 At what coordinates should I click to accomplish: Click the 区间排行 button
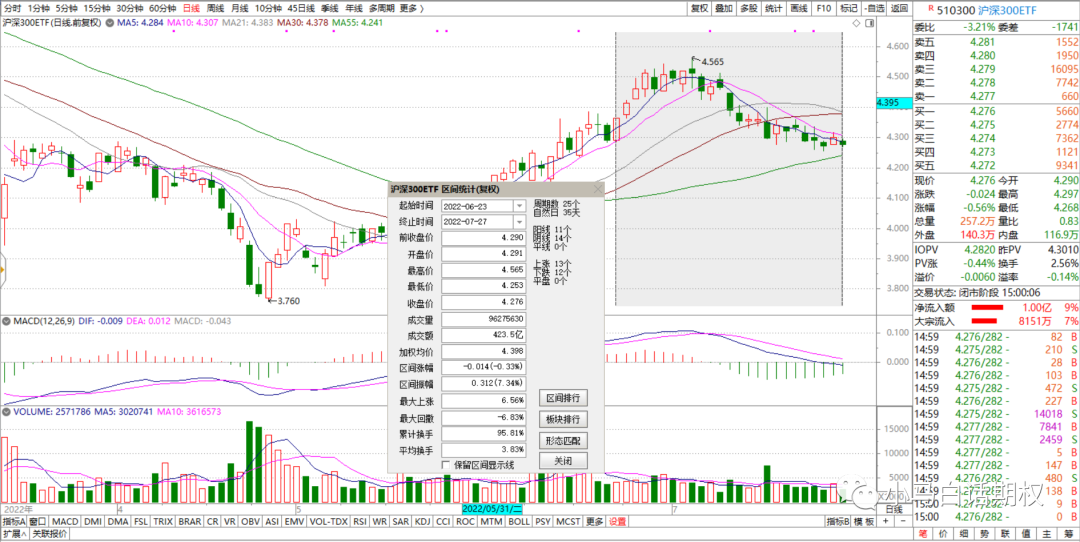[x=563, y=398]
